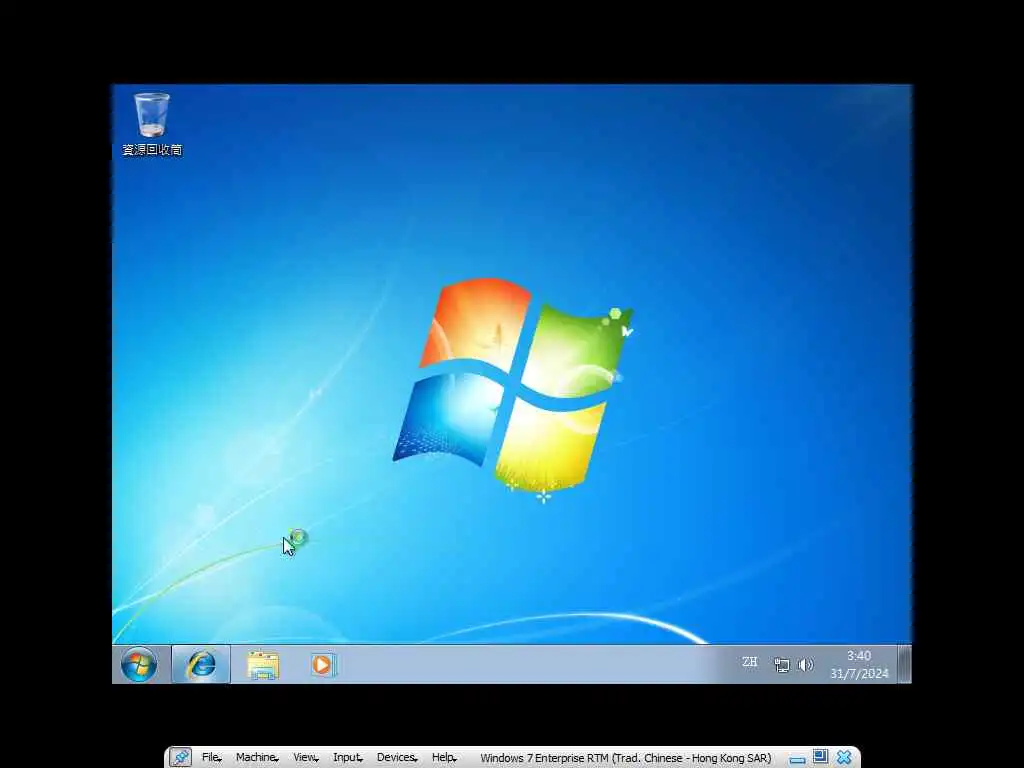1024x768 pixels.
Task: Open the Help menu
Action: click(444, 758)
